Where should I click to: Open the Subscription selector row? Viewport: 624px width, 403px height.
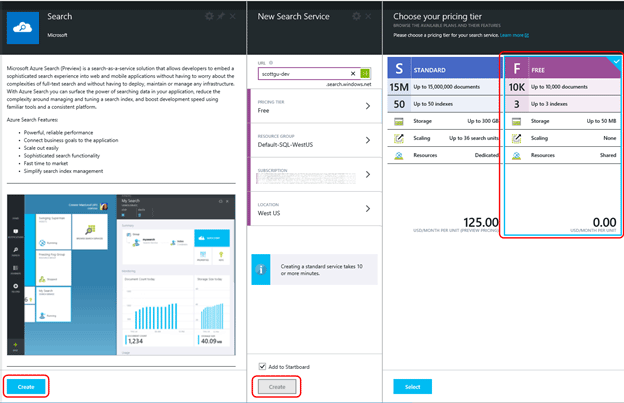point(315,175)
